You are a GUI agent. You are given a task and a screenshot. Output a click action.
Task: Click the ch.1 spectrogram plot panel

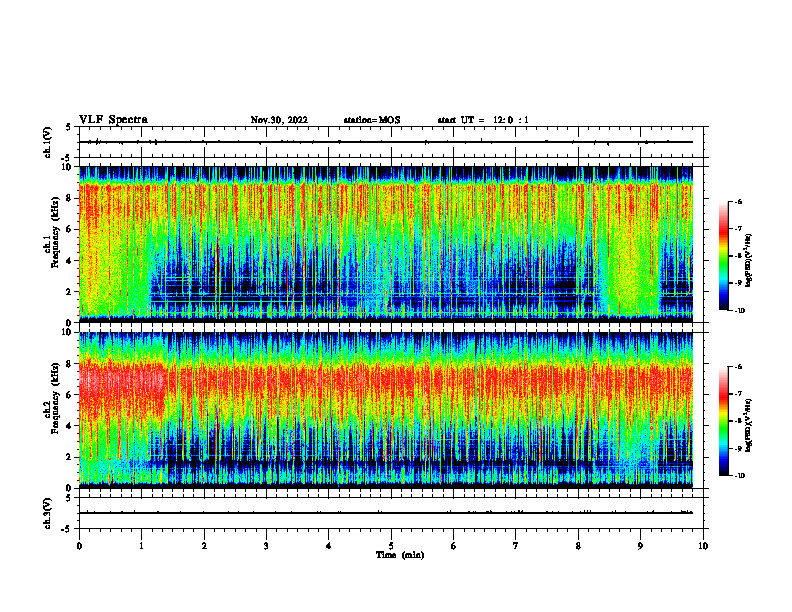(386, 244)
